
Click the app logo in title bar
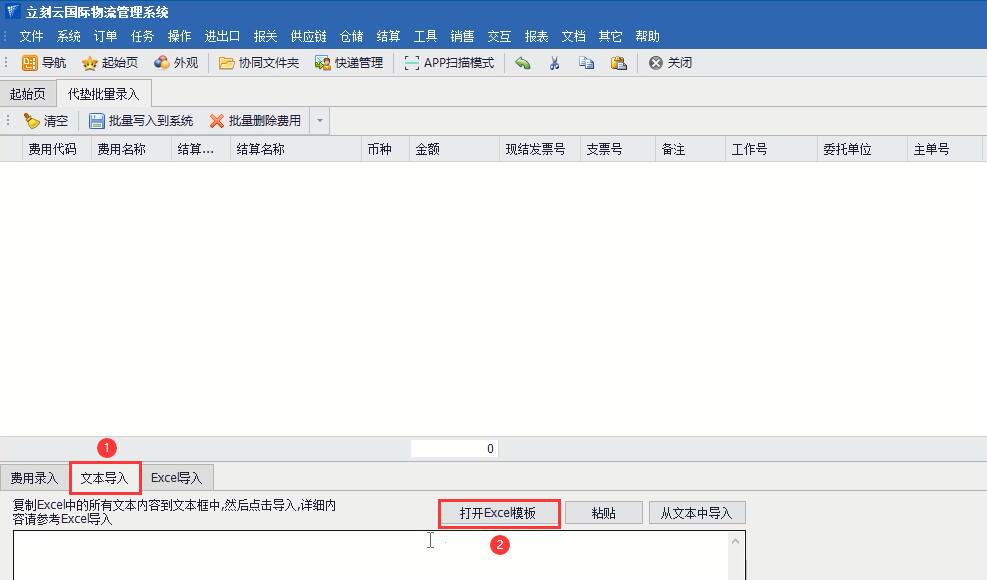tap(13, 11)
